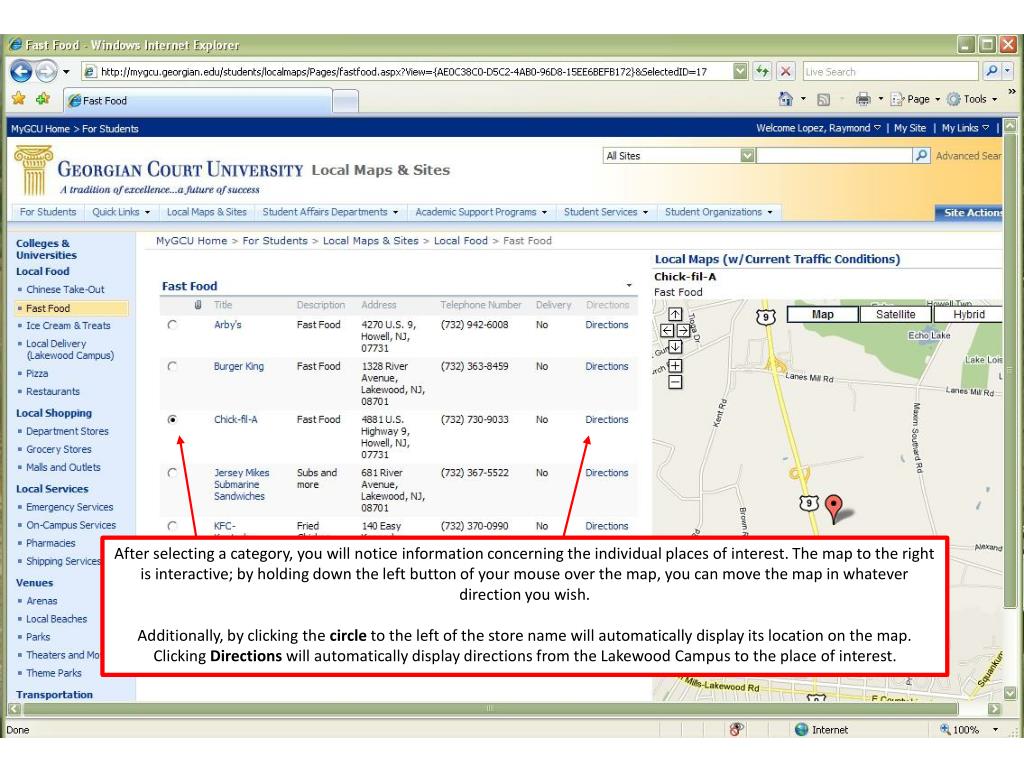
Task: Zoom out the map with minus icon
Action: point(675,382)
